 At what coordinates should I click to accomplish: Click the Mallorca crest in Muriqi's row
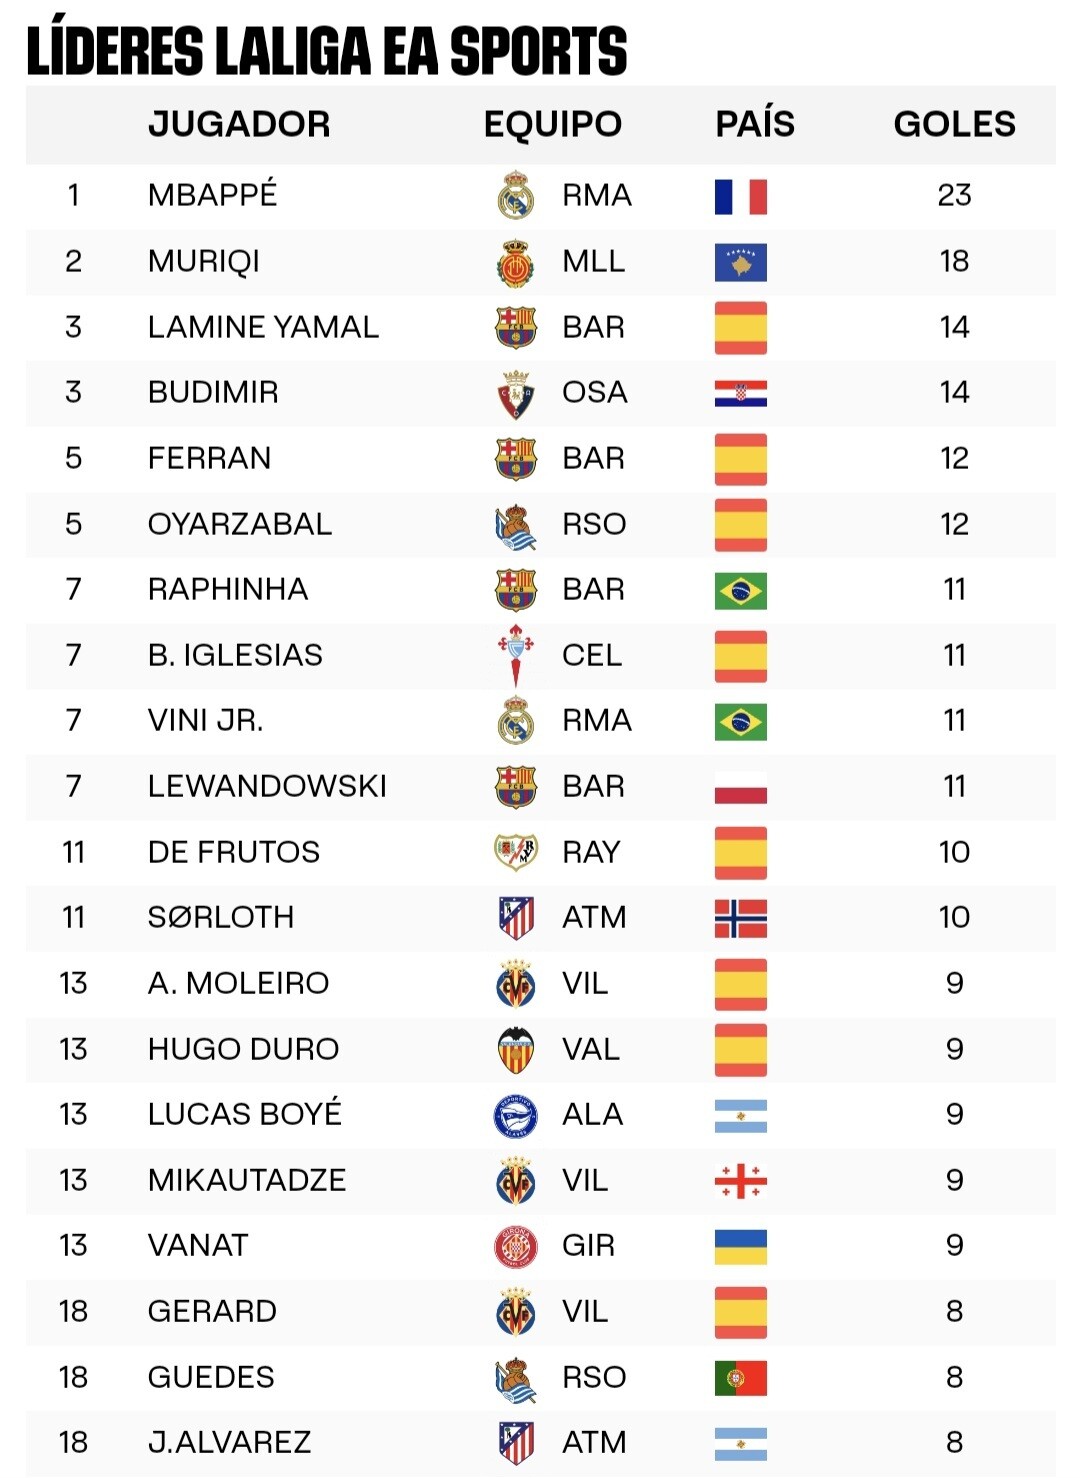[x=516, y=262]
